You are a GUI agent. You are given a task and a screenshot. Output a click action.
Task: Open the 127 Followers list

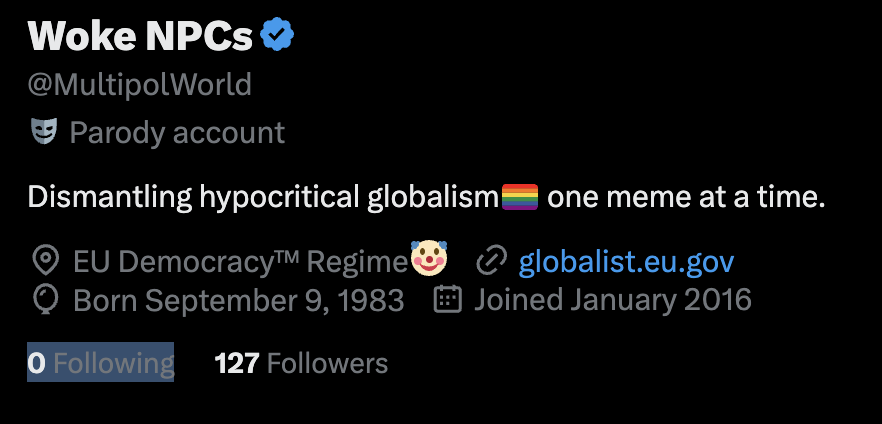click(x=301, y=363)
